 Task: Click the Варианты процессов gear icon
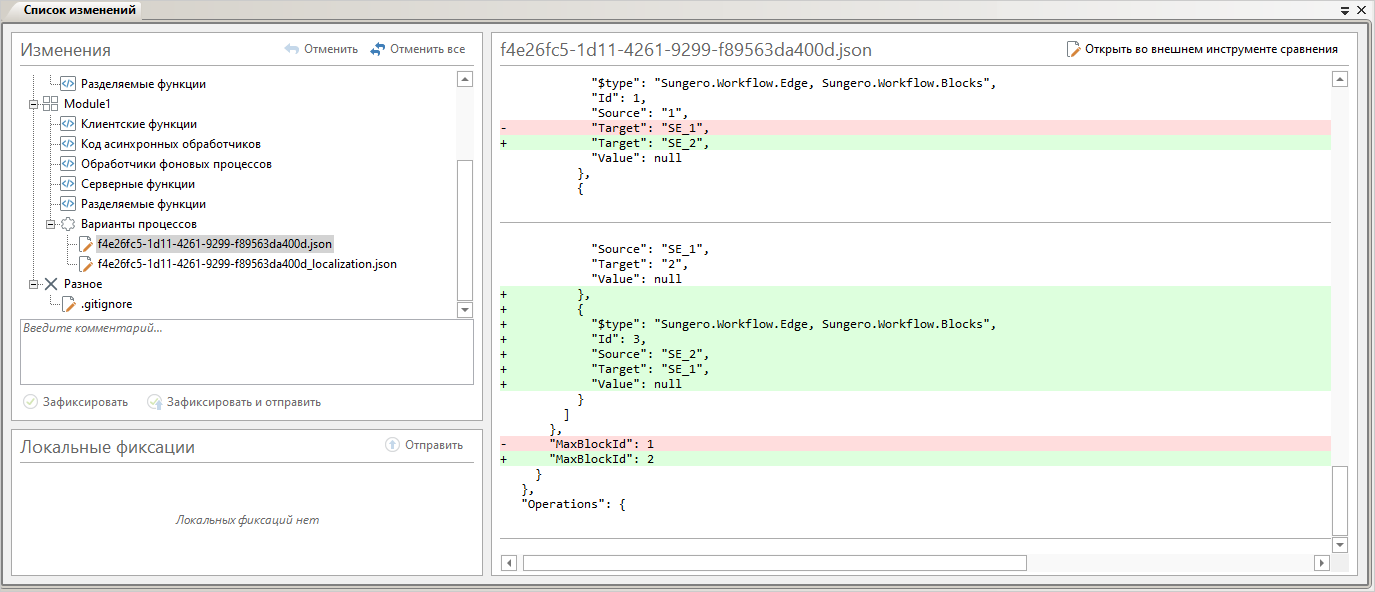tap(68, 224)
